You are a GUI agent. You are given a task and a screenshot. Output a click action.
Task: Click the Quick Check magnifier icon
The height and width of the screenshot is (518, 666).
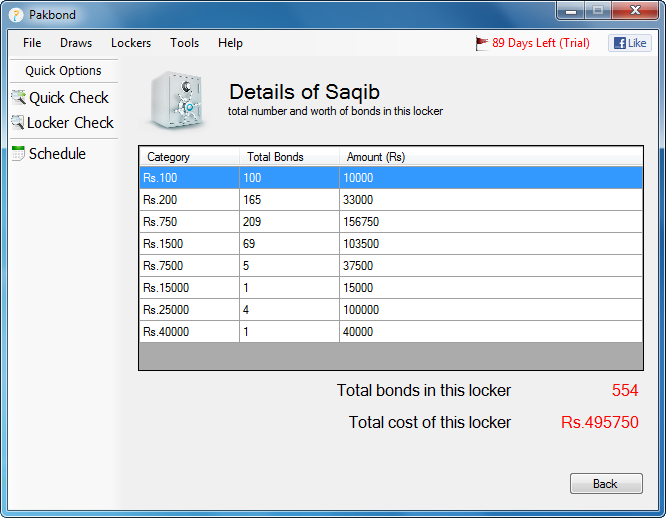pyautogui.click(x=18, y=97)
